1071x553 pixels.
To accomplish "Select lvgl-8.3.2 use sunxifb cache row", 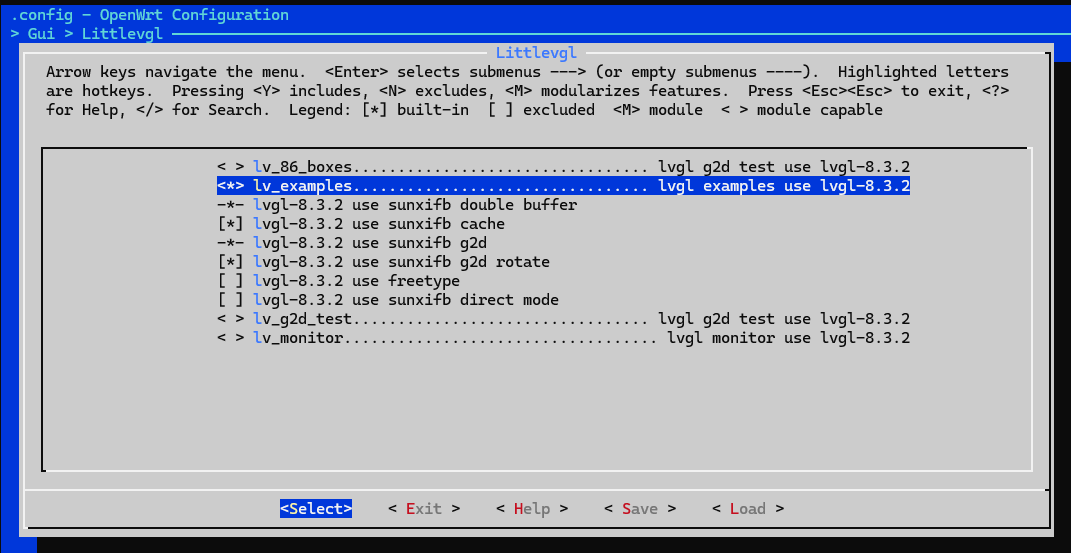I will [361, 224].
